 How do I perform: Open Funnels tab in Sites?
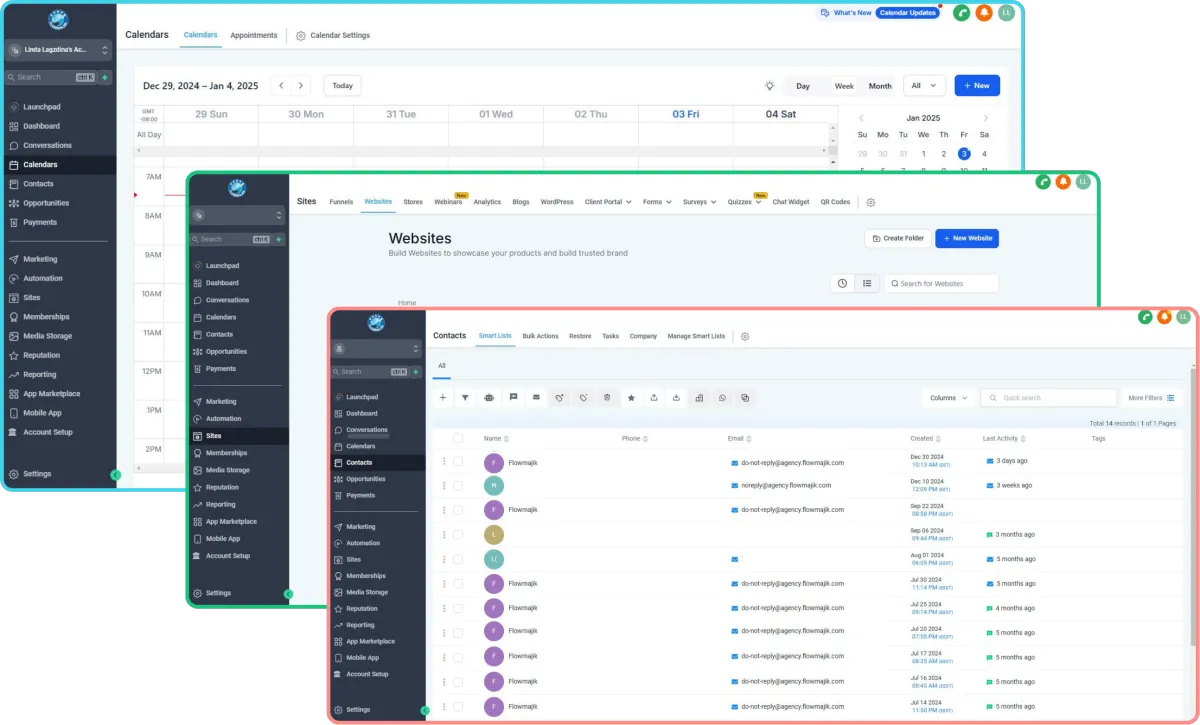[x=341, y=202]
